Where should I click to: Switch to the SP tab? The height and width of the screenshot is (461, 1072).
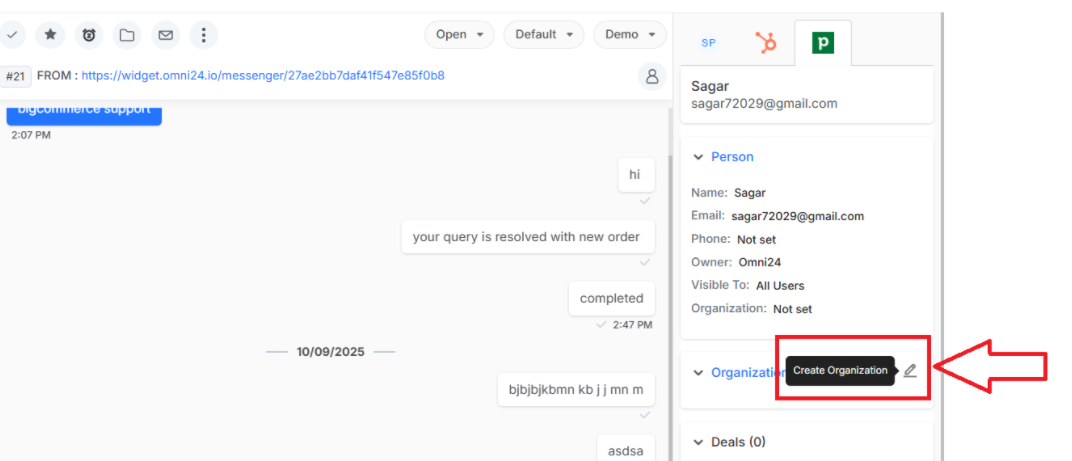point(708,43)
